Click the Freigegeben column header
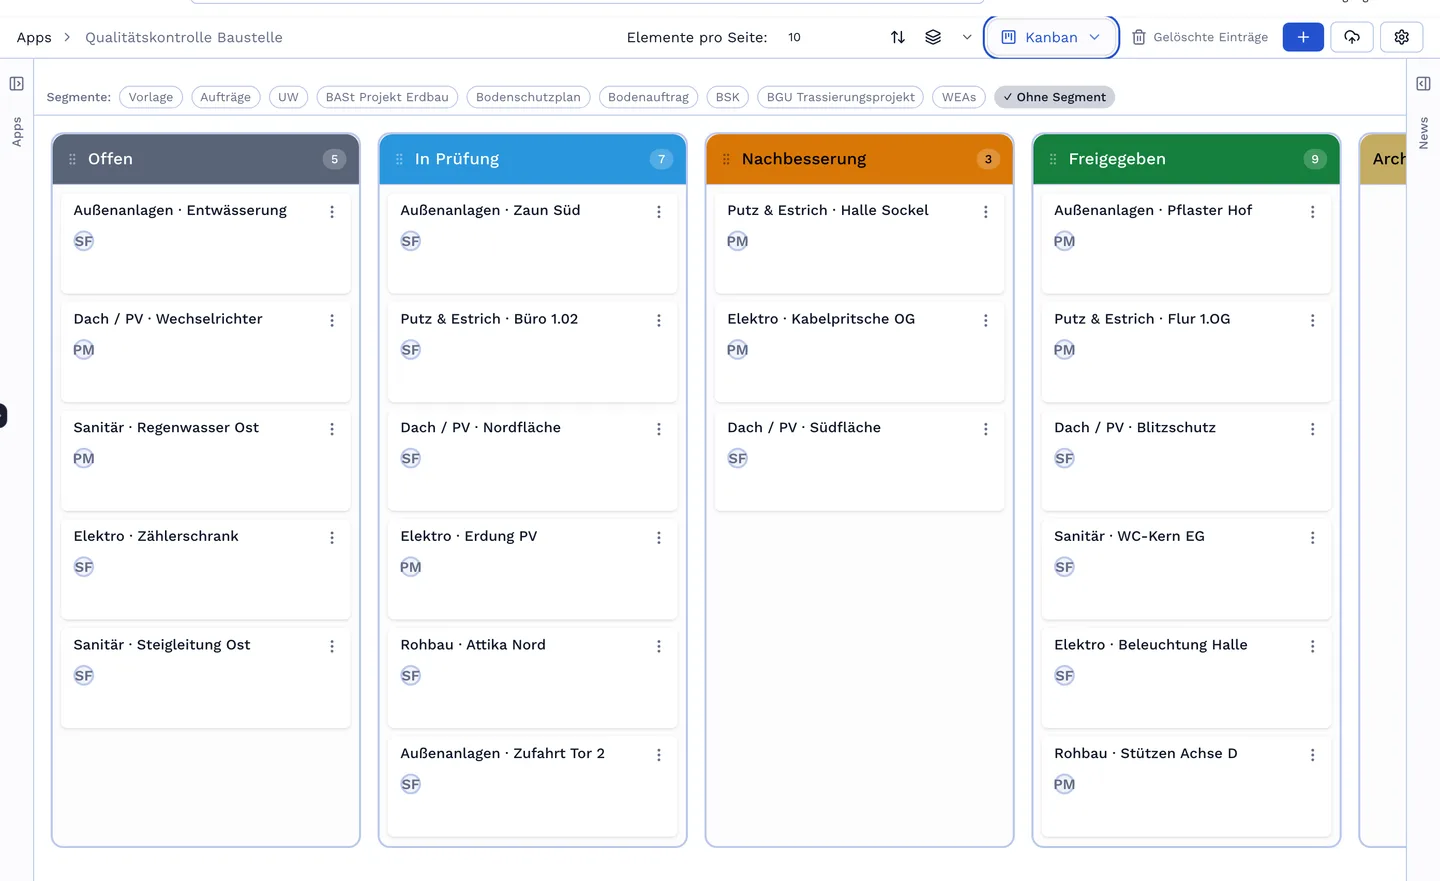The height and width of the screenshot is (881, 1440). pyautogui.click(x=1187, y=159)
